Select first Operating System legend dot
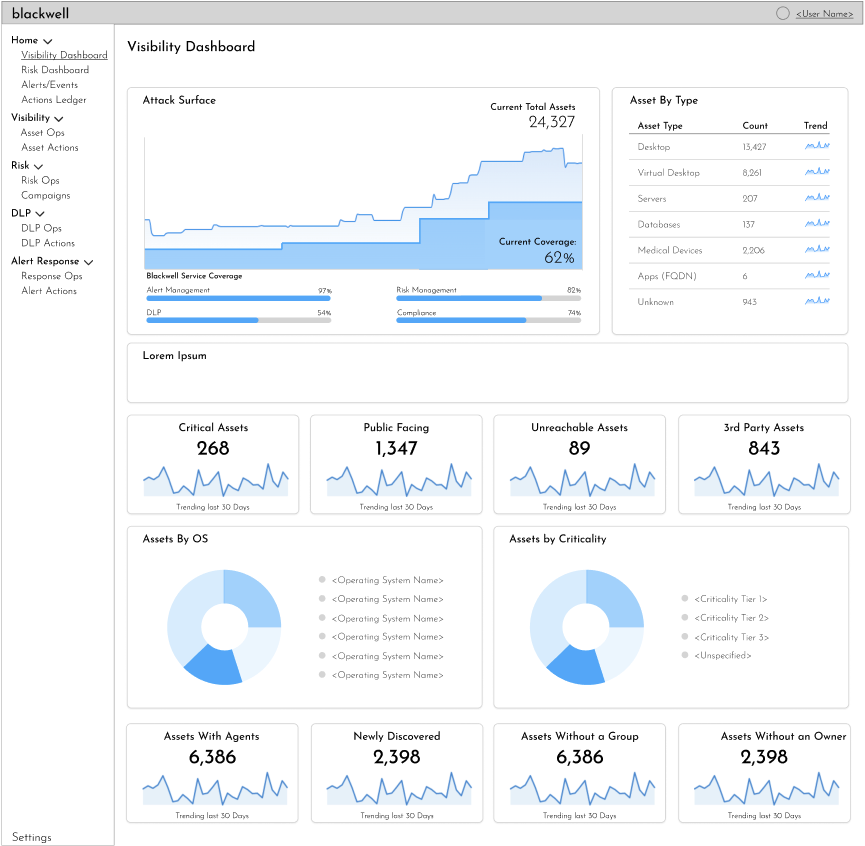This screenshot has width=865, height=846. pos(322,580)
